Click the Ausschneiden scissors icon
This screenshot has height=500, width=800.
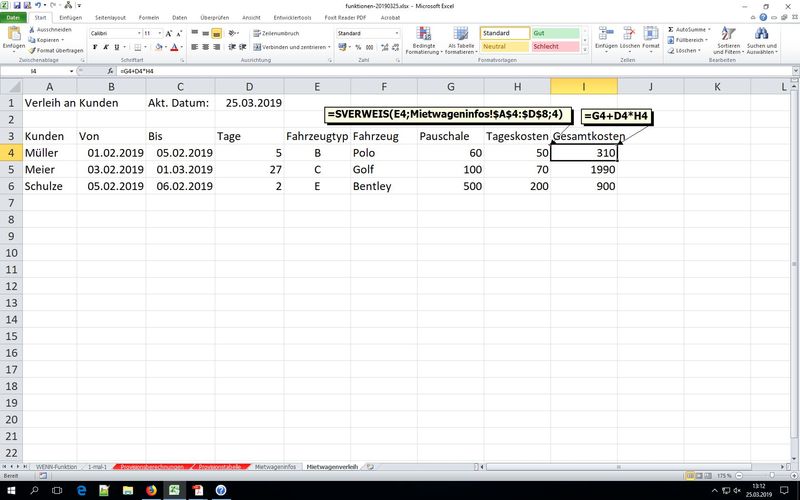pyautogui.click(x=32, y=29)
